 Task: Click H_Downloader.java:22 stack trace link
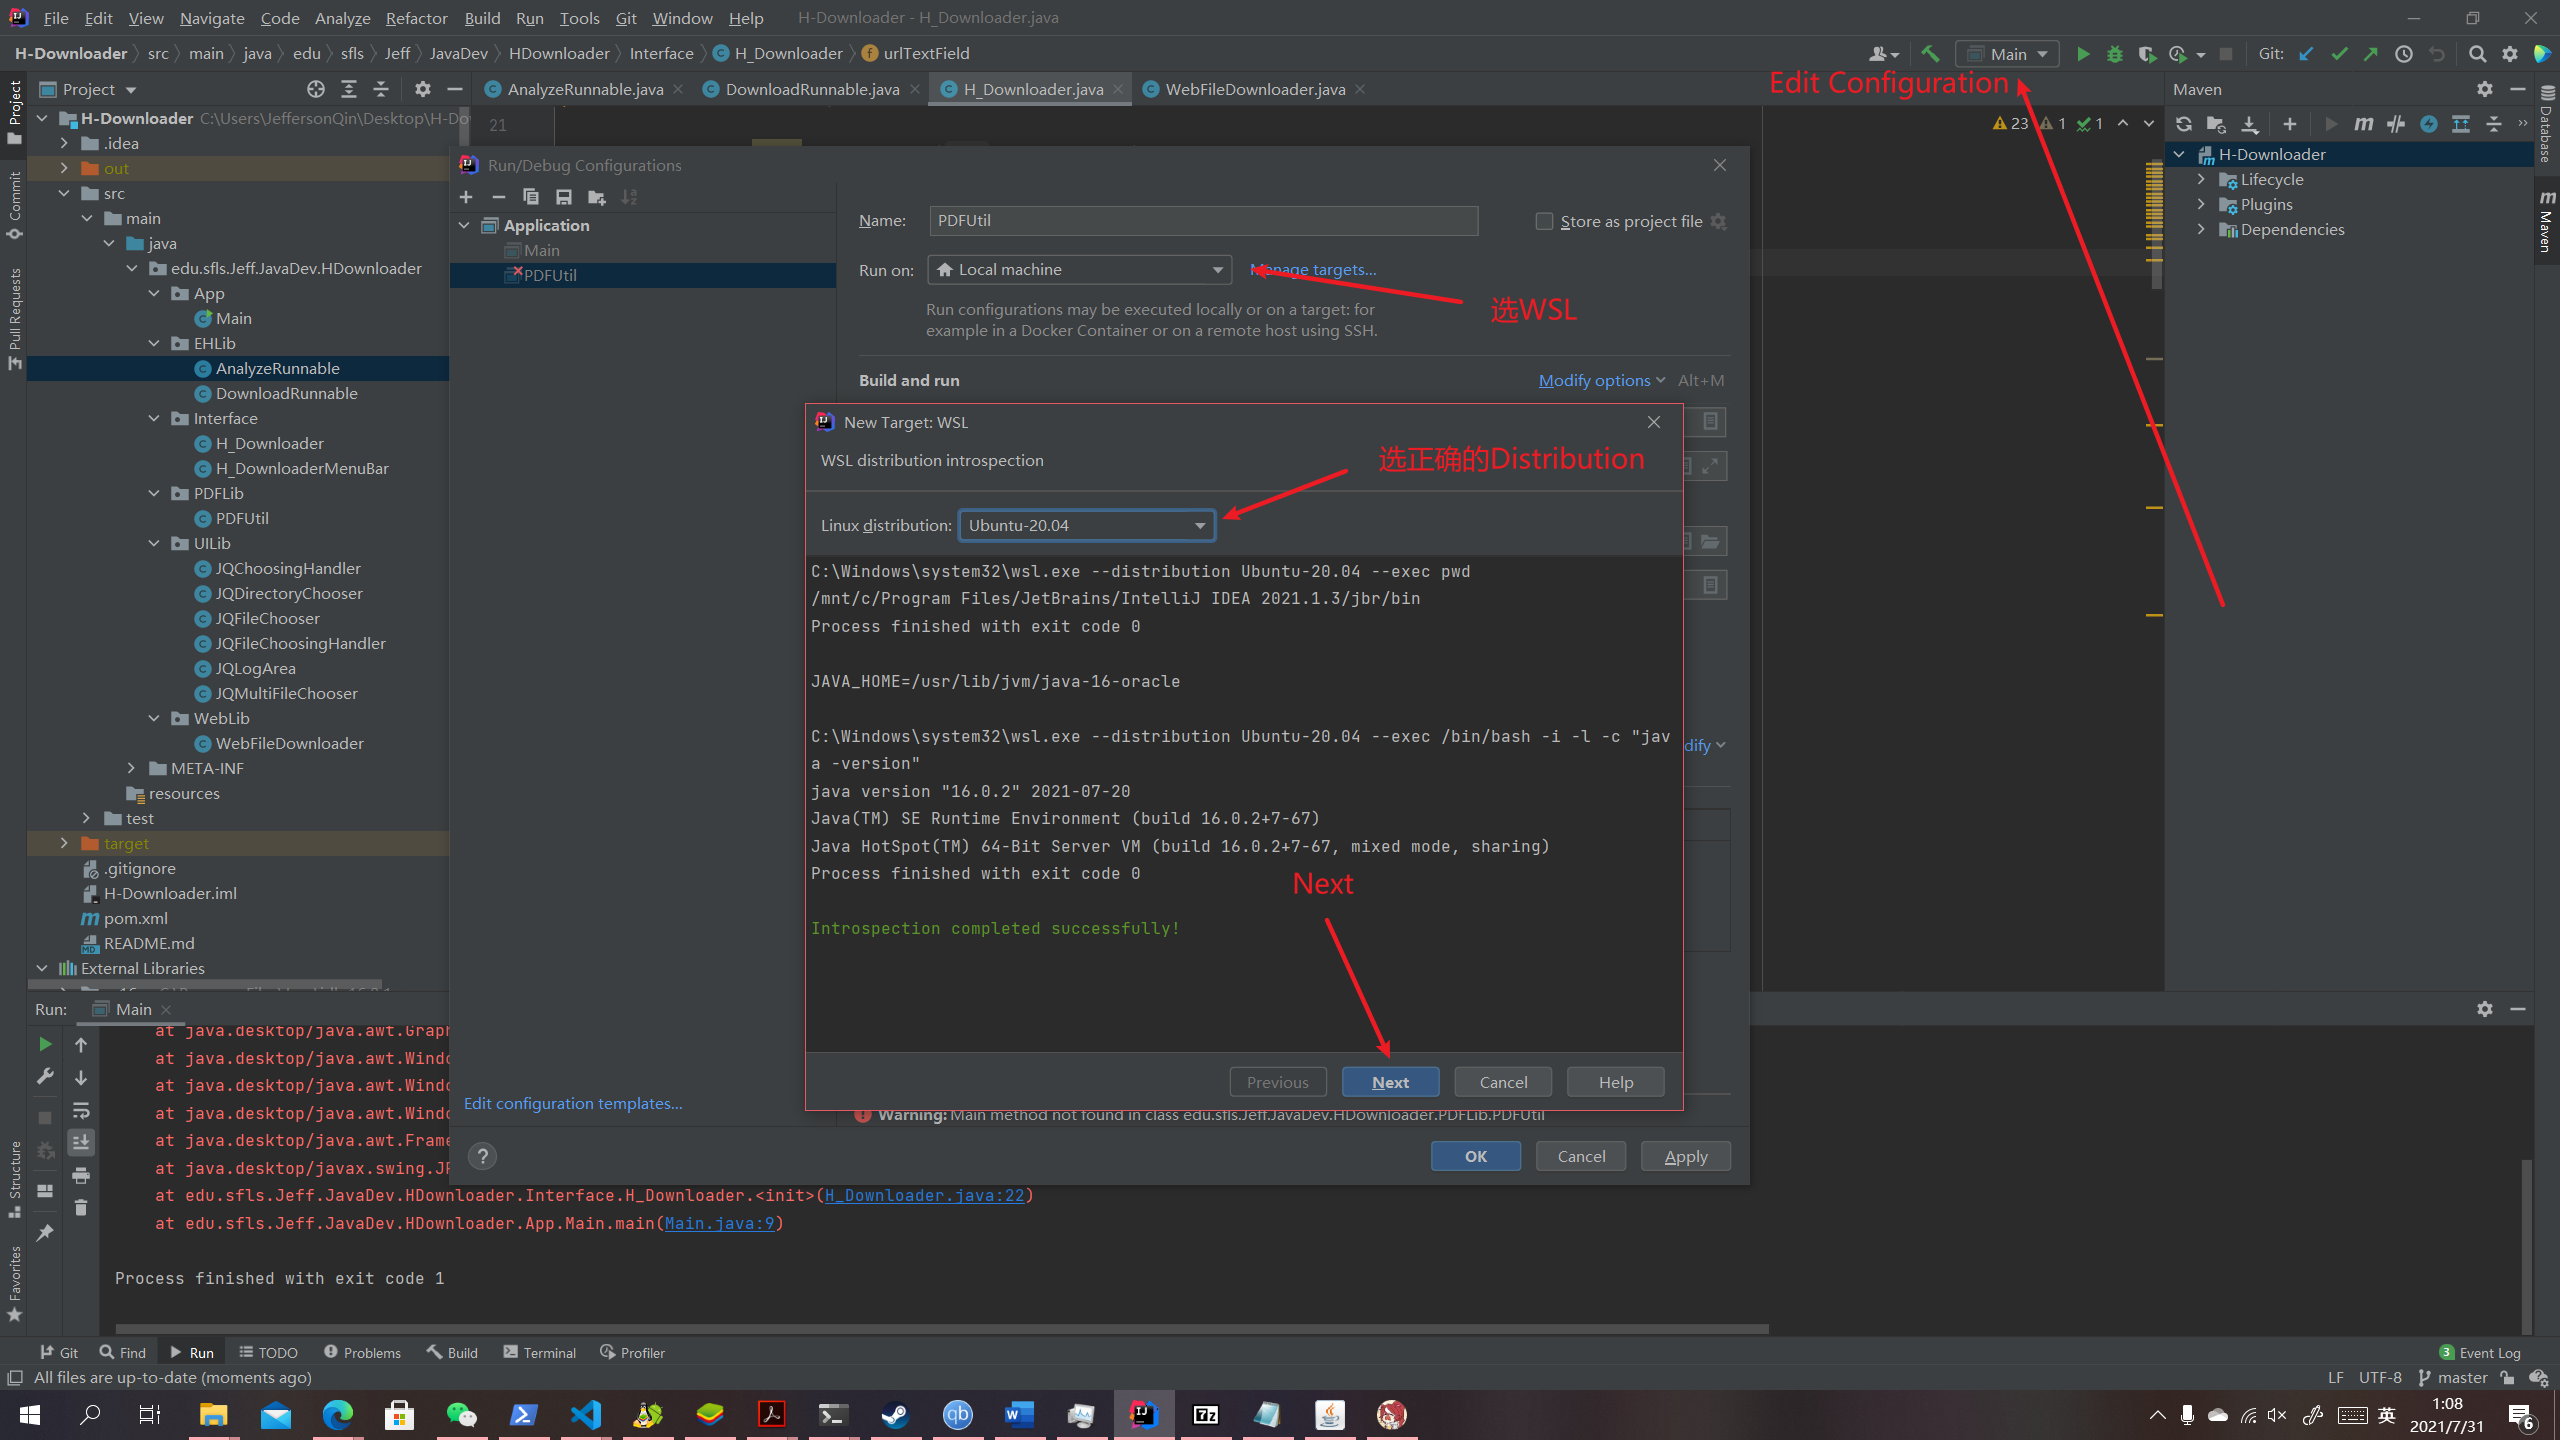[925, 1195]
